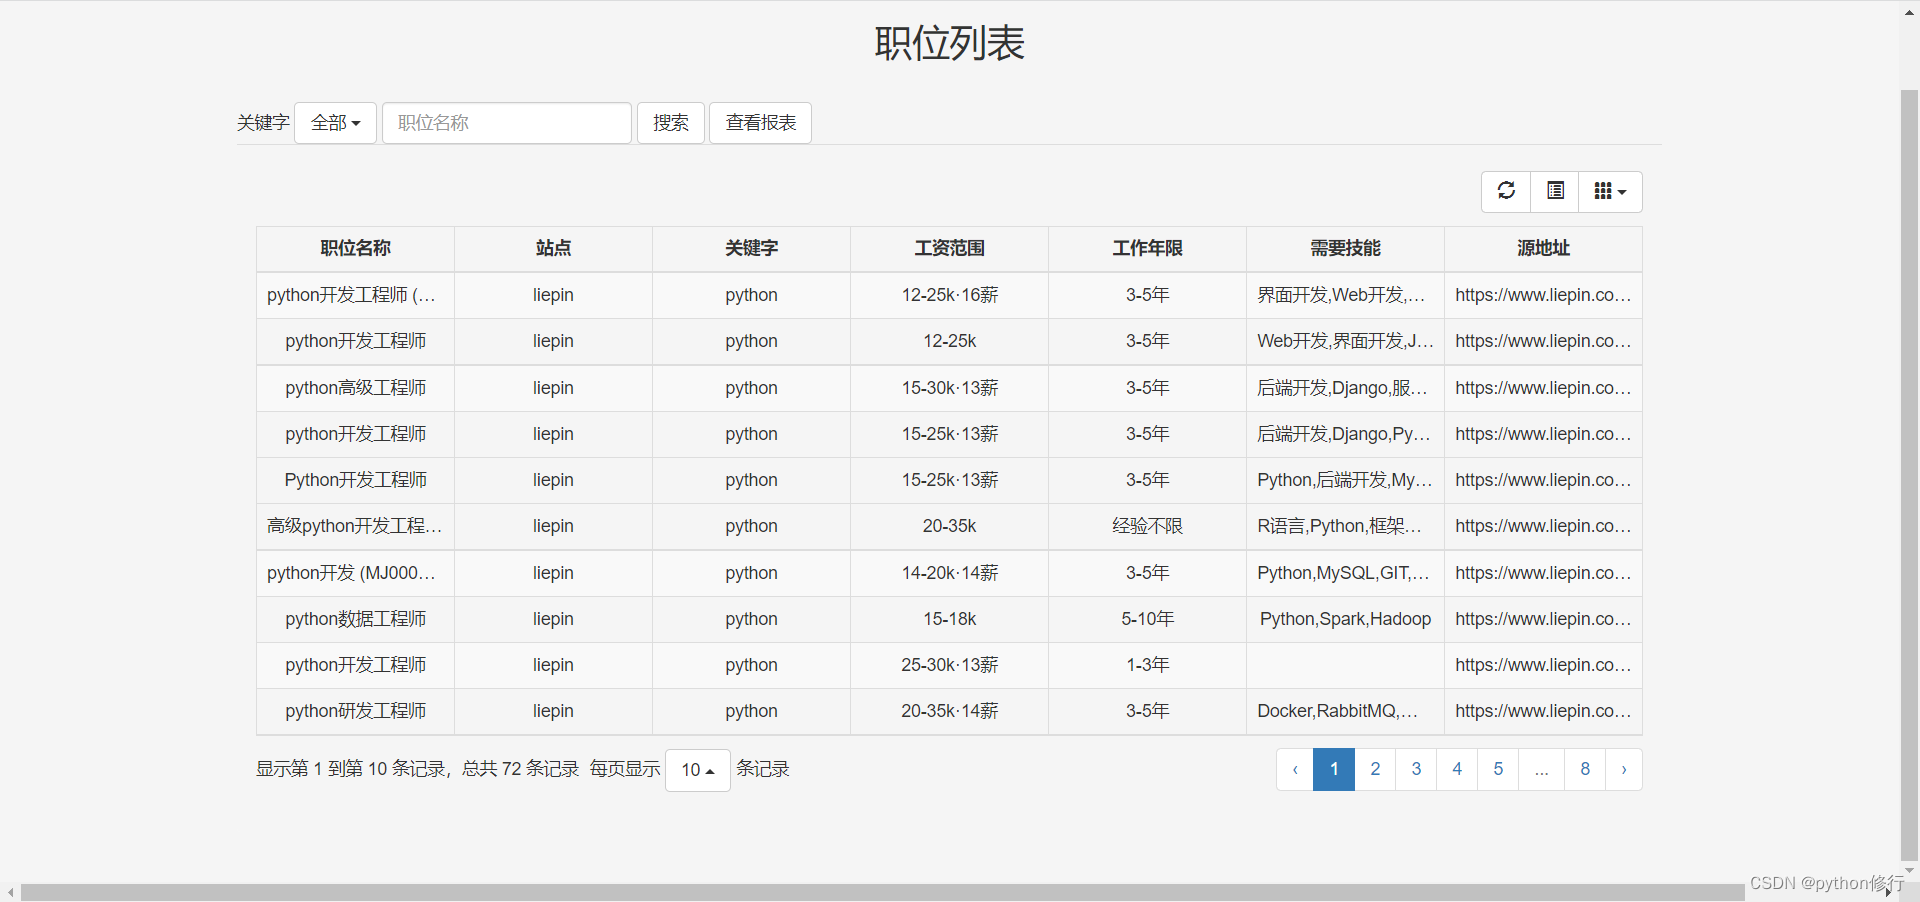Click the R语言,Python,框架 skills cell
Viewport: 1920px width, 902px height.
click(x=1345, y=526)
